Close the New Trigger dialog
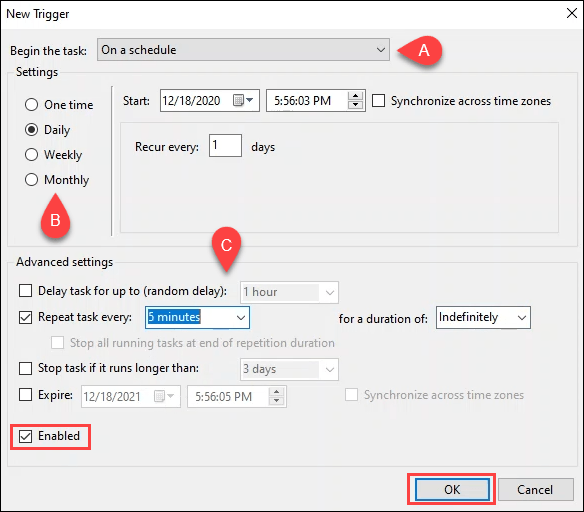The height and width of the screenshot is (512, 584). pyautogui.click(x=571, y=13)
